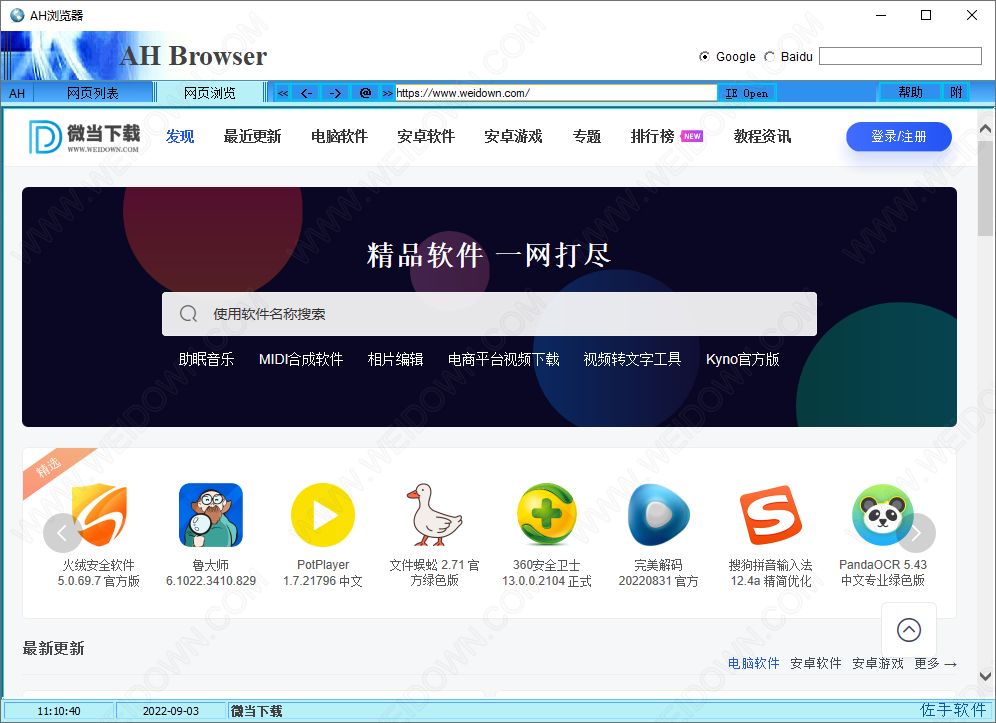The height and width of the screenshot is (723, 996).
Task: Click the AH globe icon in title bar
Action: click(x=17, y=15)
